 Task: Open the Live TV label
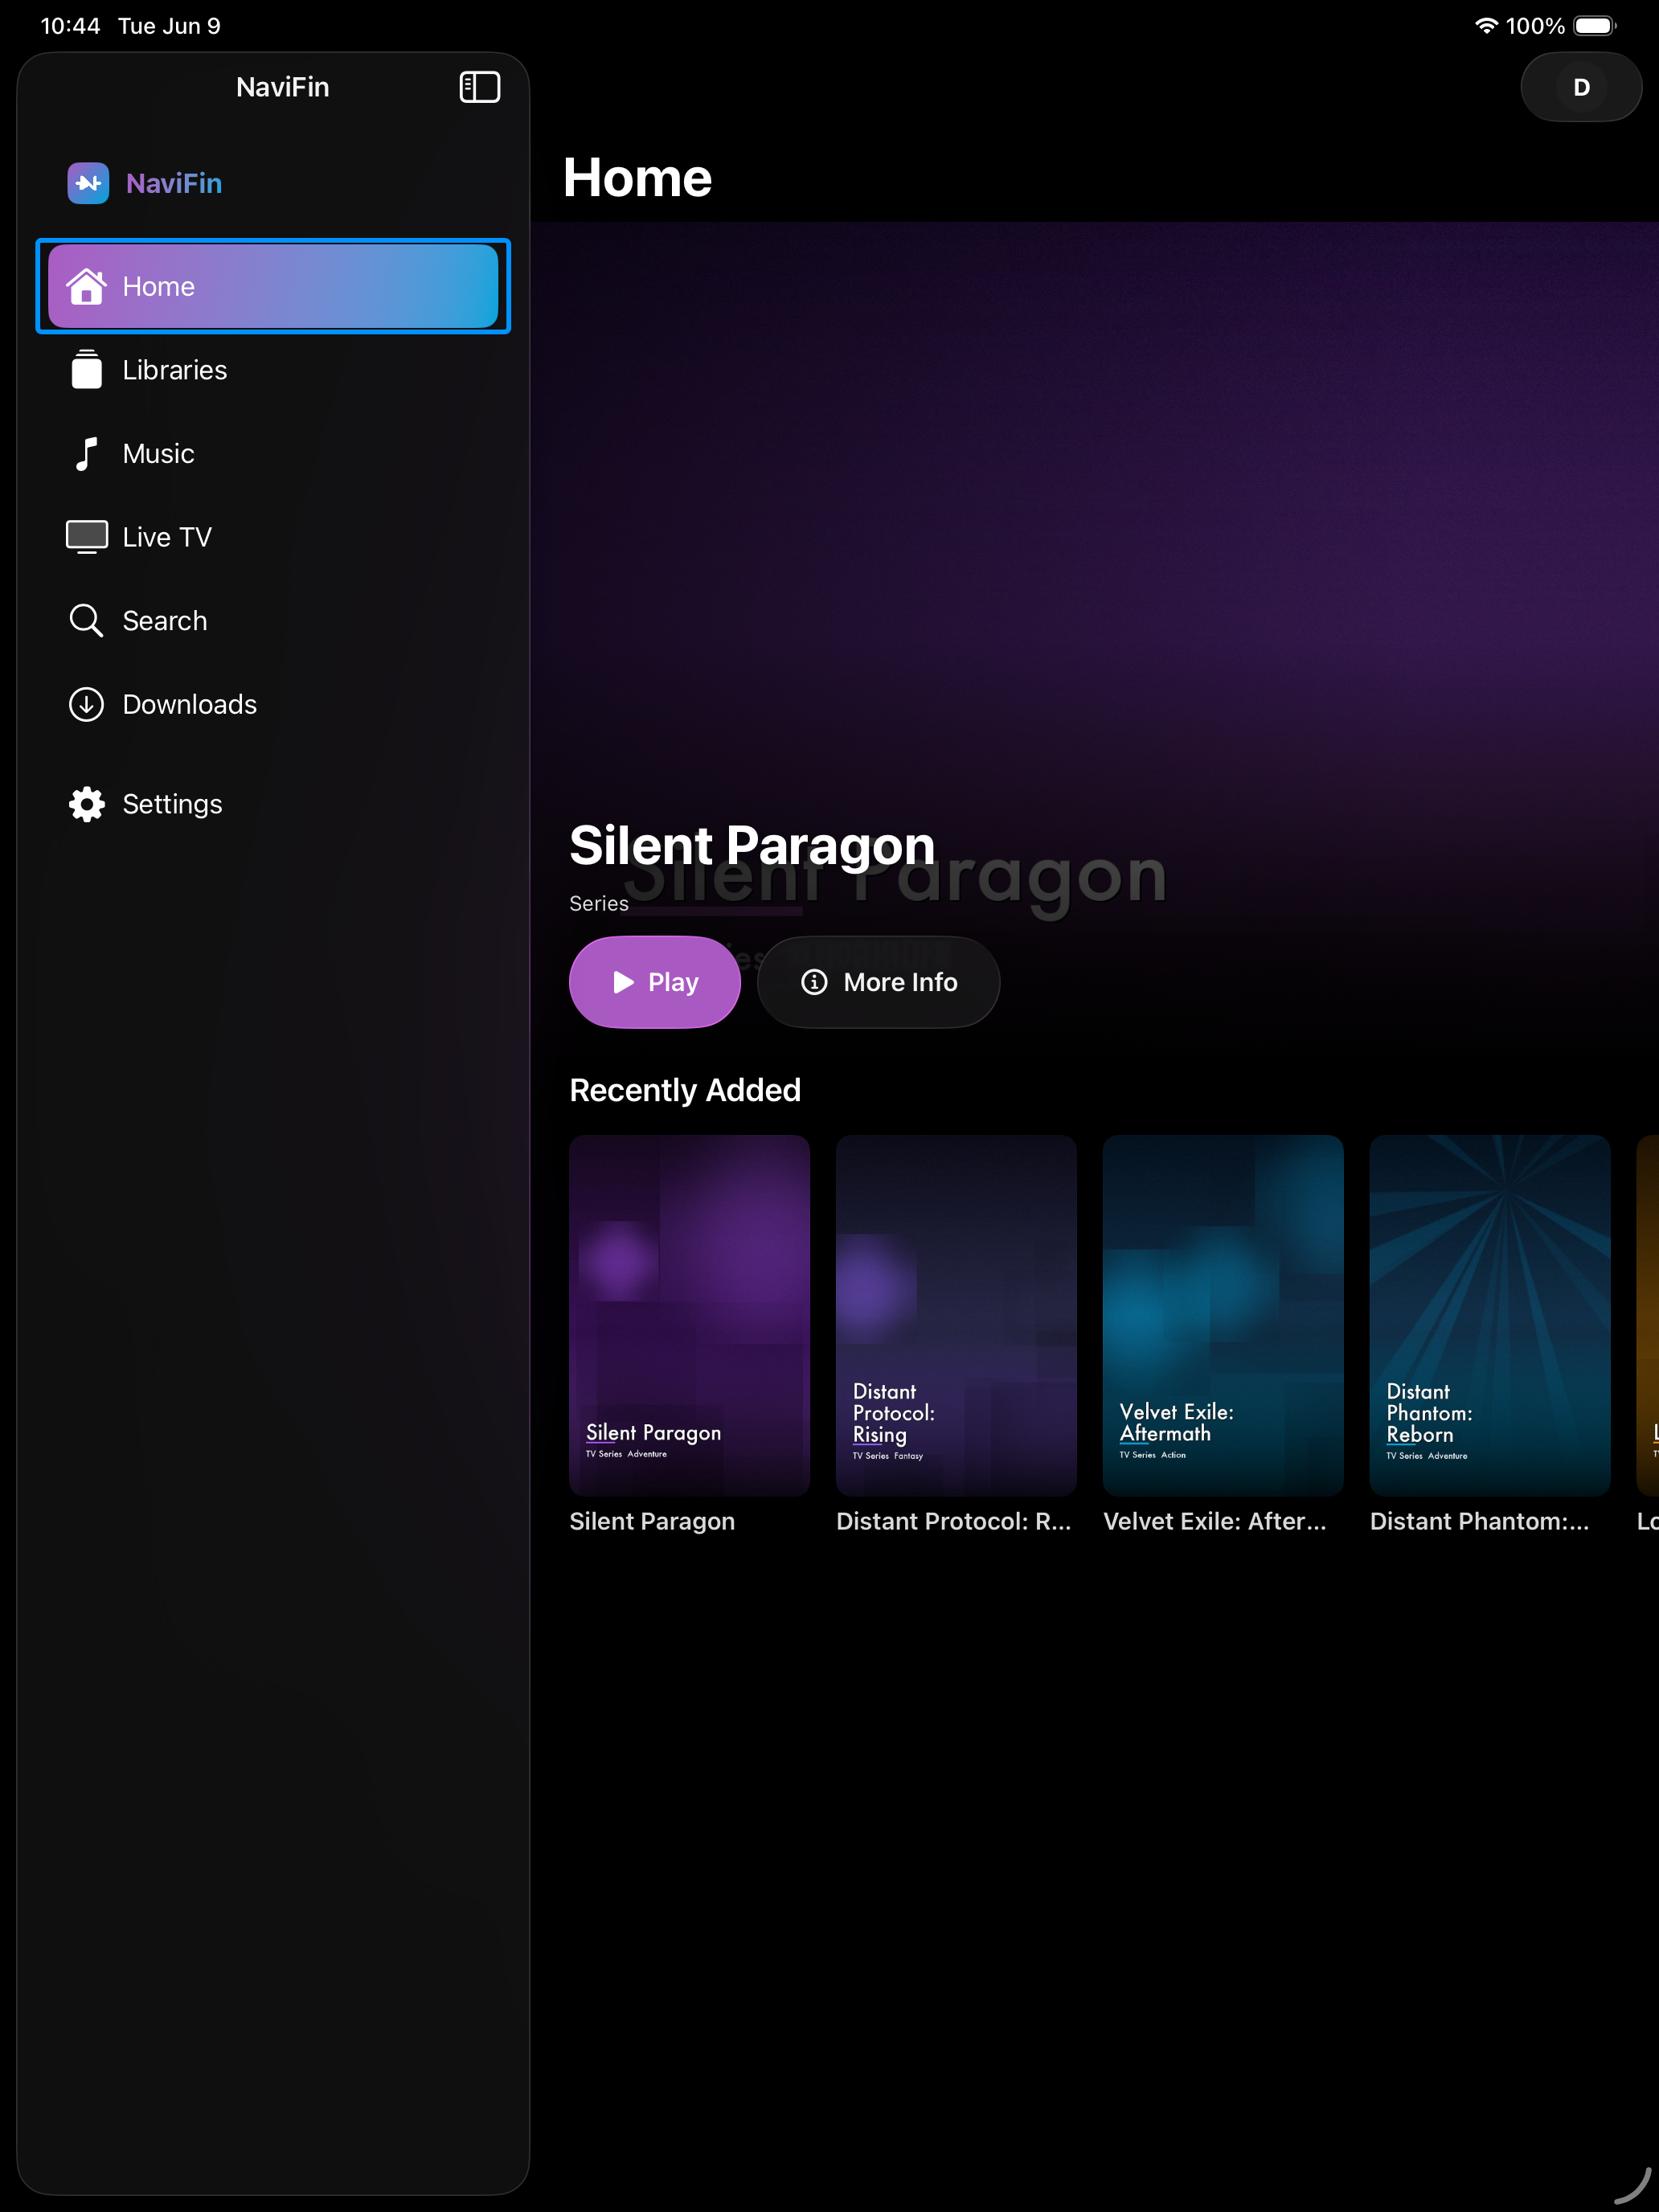(167, 537)
